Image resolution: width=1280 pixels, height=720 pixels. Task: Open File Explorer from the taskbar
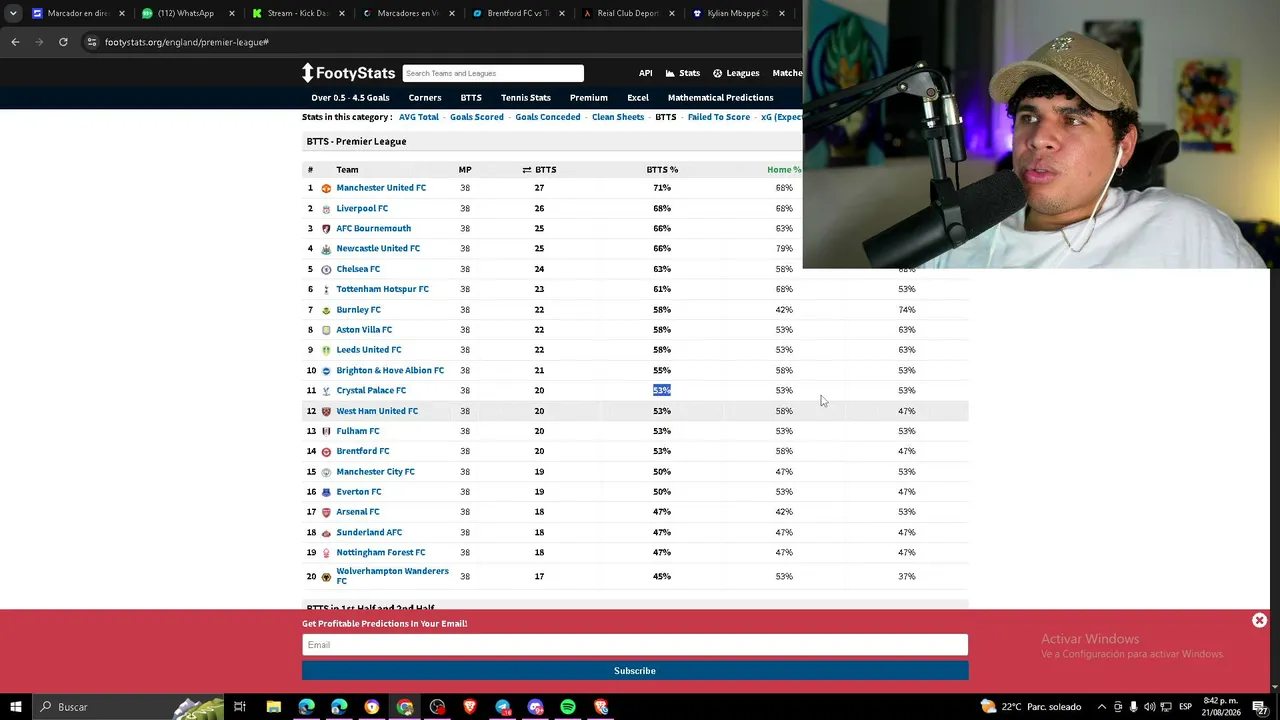273,707
